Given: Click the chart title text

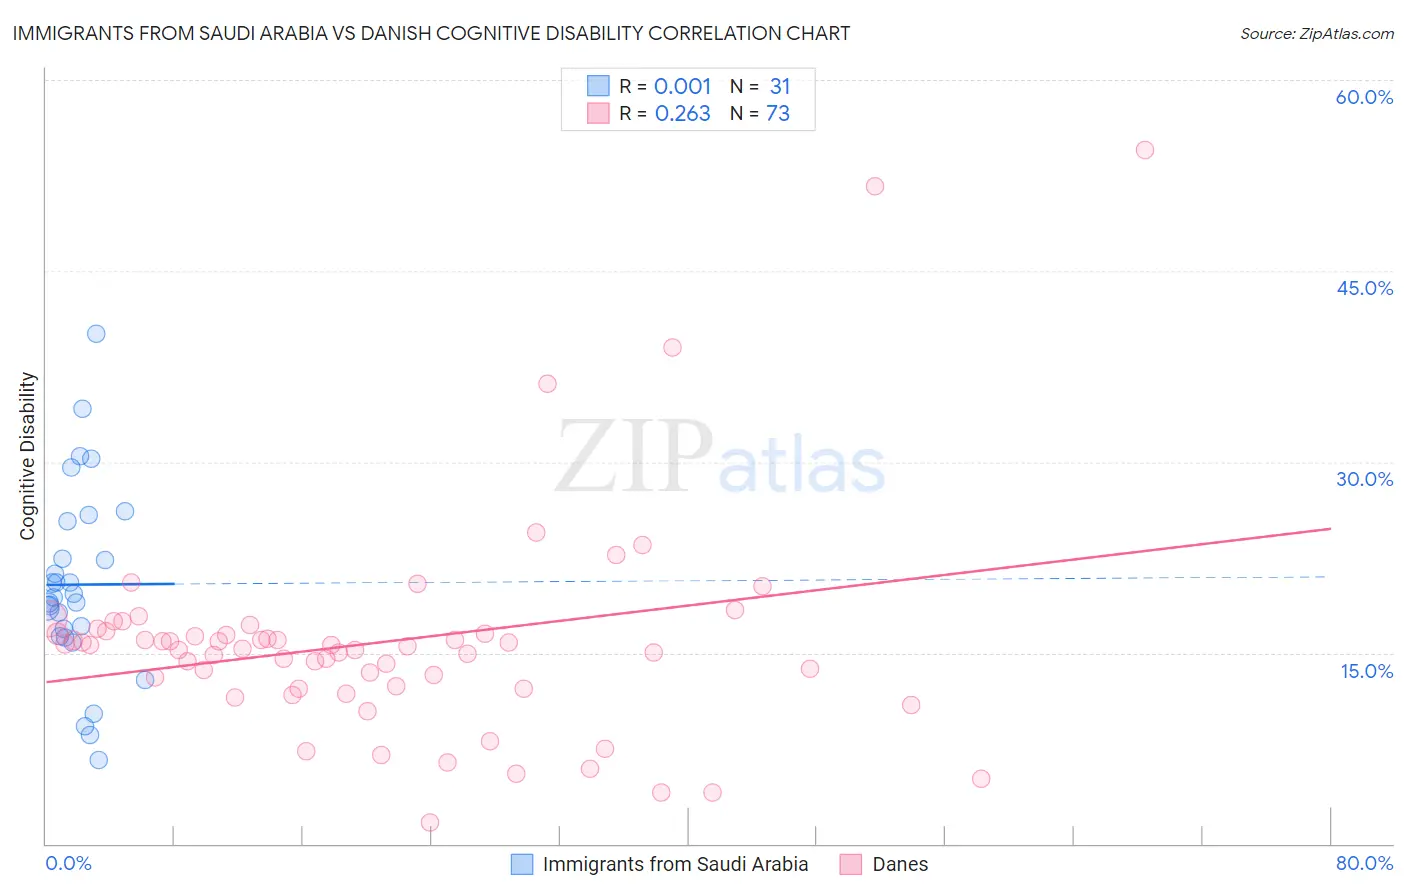Looking at the screenshot, I should [431, 33].
